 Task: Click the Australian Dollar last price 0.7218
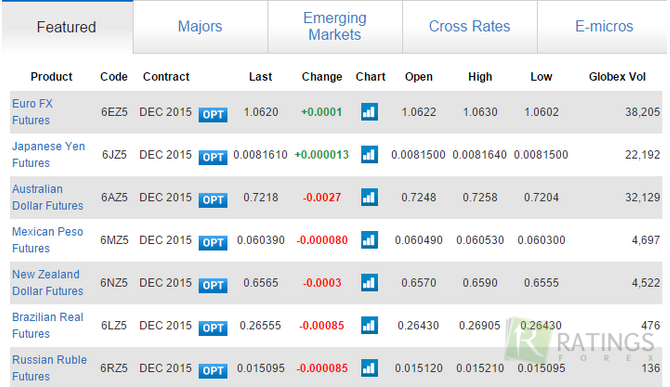tap(261, 197)
